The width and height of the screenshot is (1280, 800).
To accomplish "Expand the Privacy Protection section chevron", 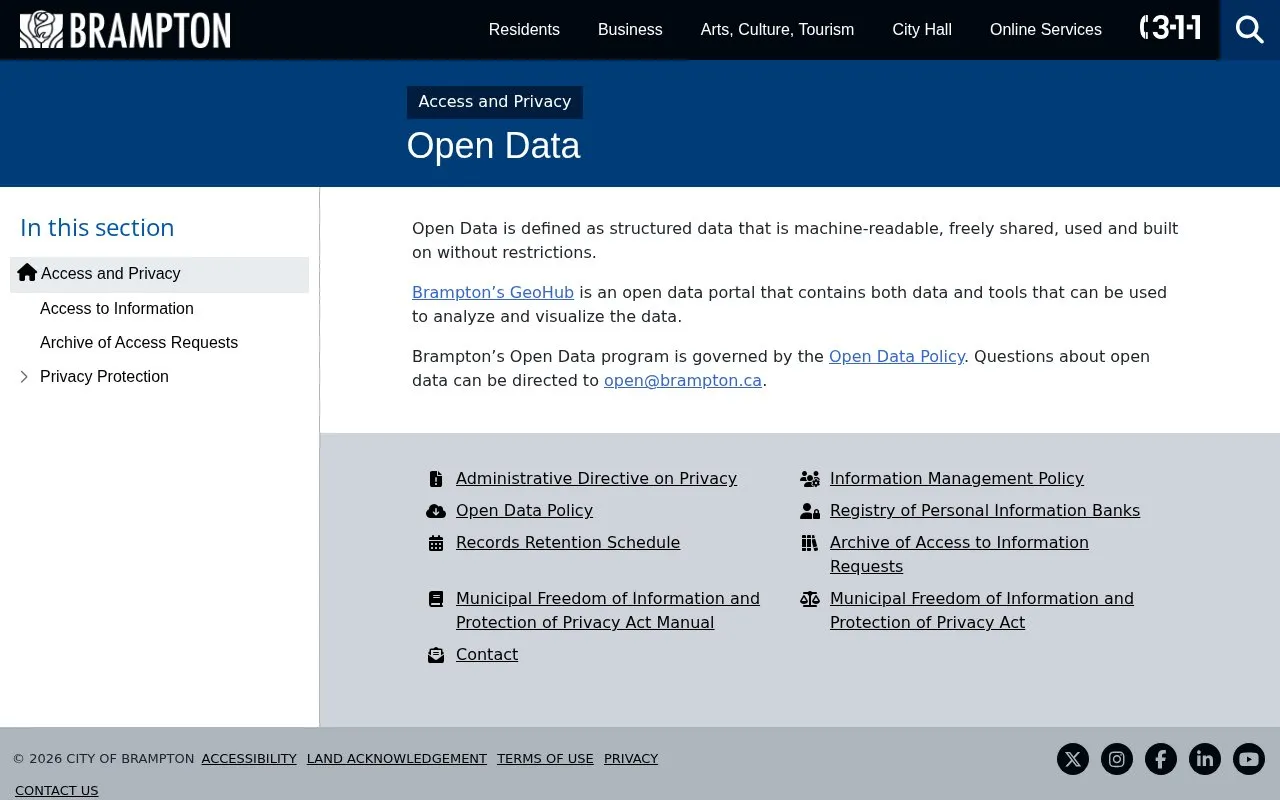I will [24, 377].
